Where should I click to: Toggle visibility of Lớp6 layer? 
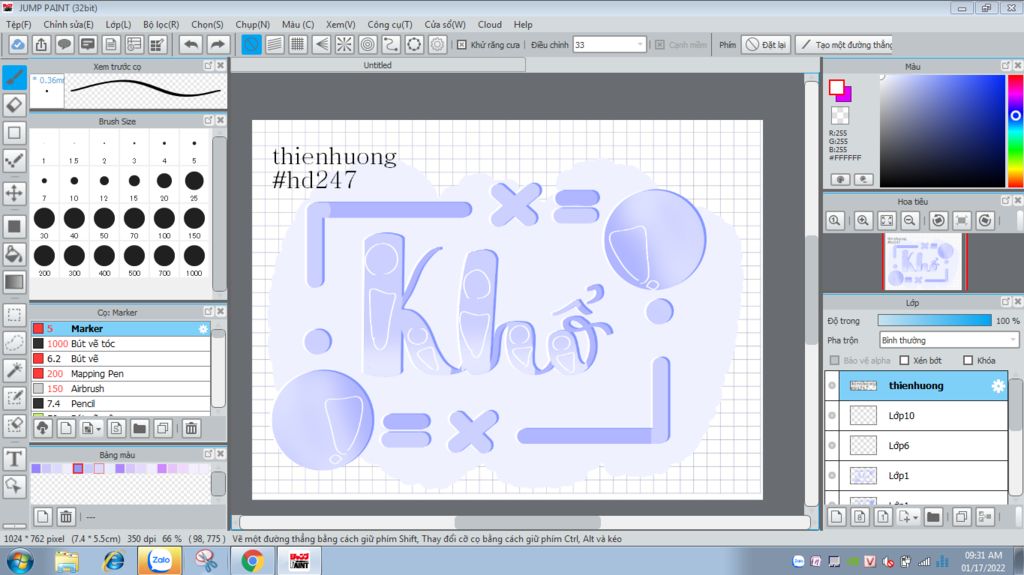pyautogui.click(x=832, y=446)
